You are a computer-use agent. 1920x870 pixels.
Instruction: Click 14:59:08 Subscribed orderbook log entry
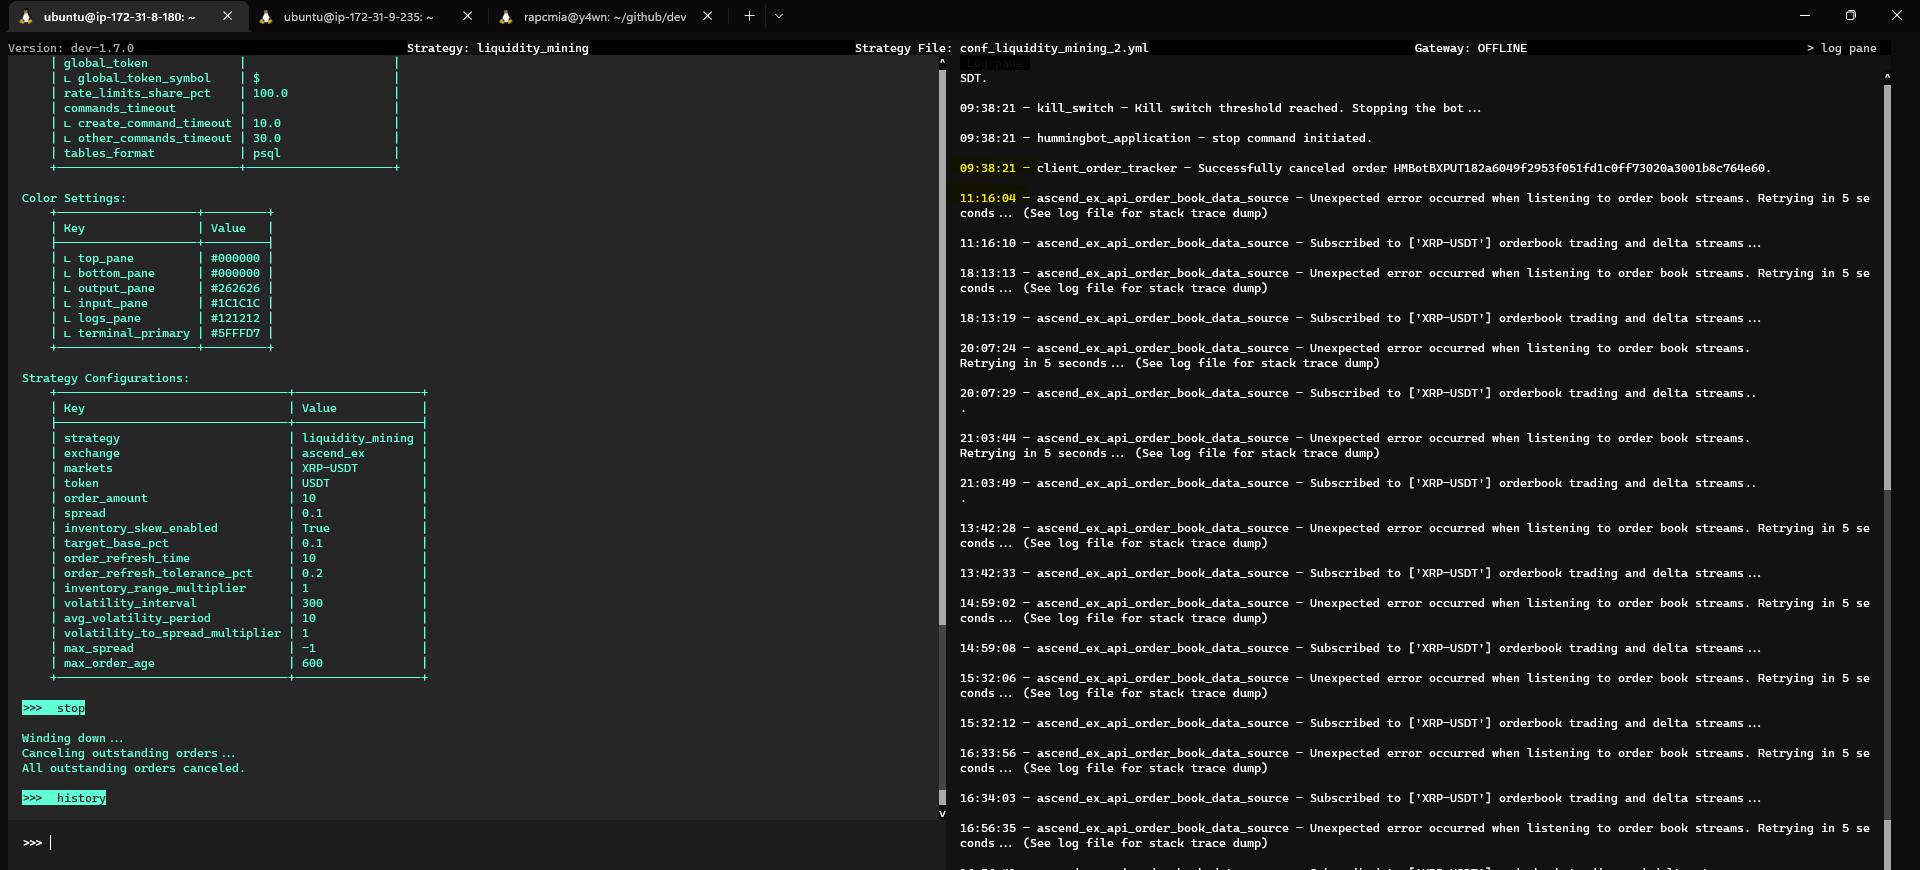coord(1360,648)
